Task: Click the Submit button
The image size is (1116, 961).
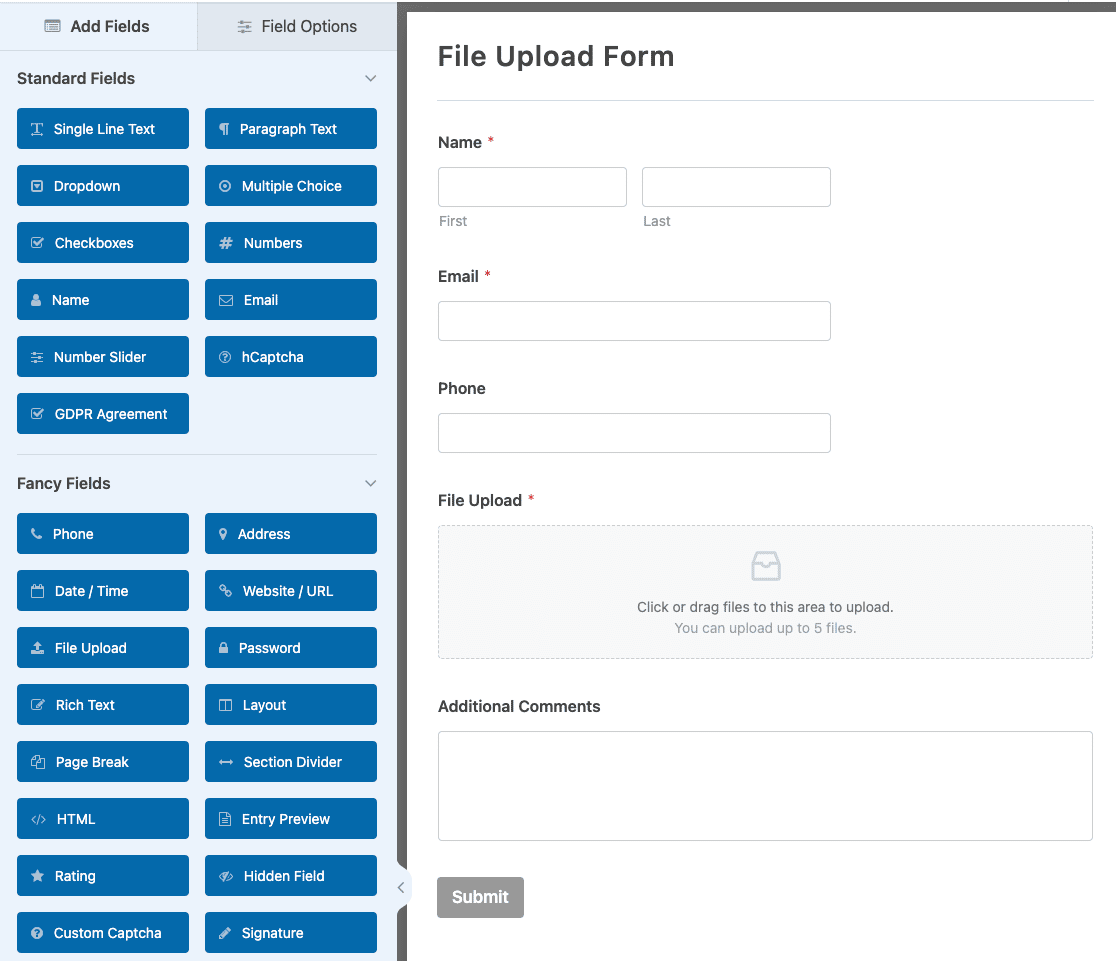Action: click(x=480, y=897)
